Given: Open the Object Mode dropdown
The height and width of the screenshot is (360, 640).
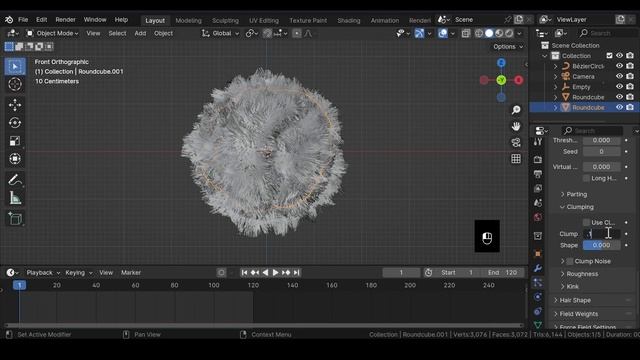Looking at the screenshot, I should 52,33.
